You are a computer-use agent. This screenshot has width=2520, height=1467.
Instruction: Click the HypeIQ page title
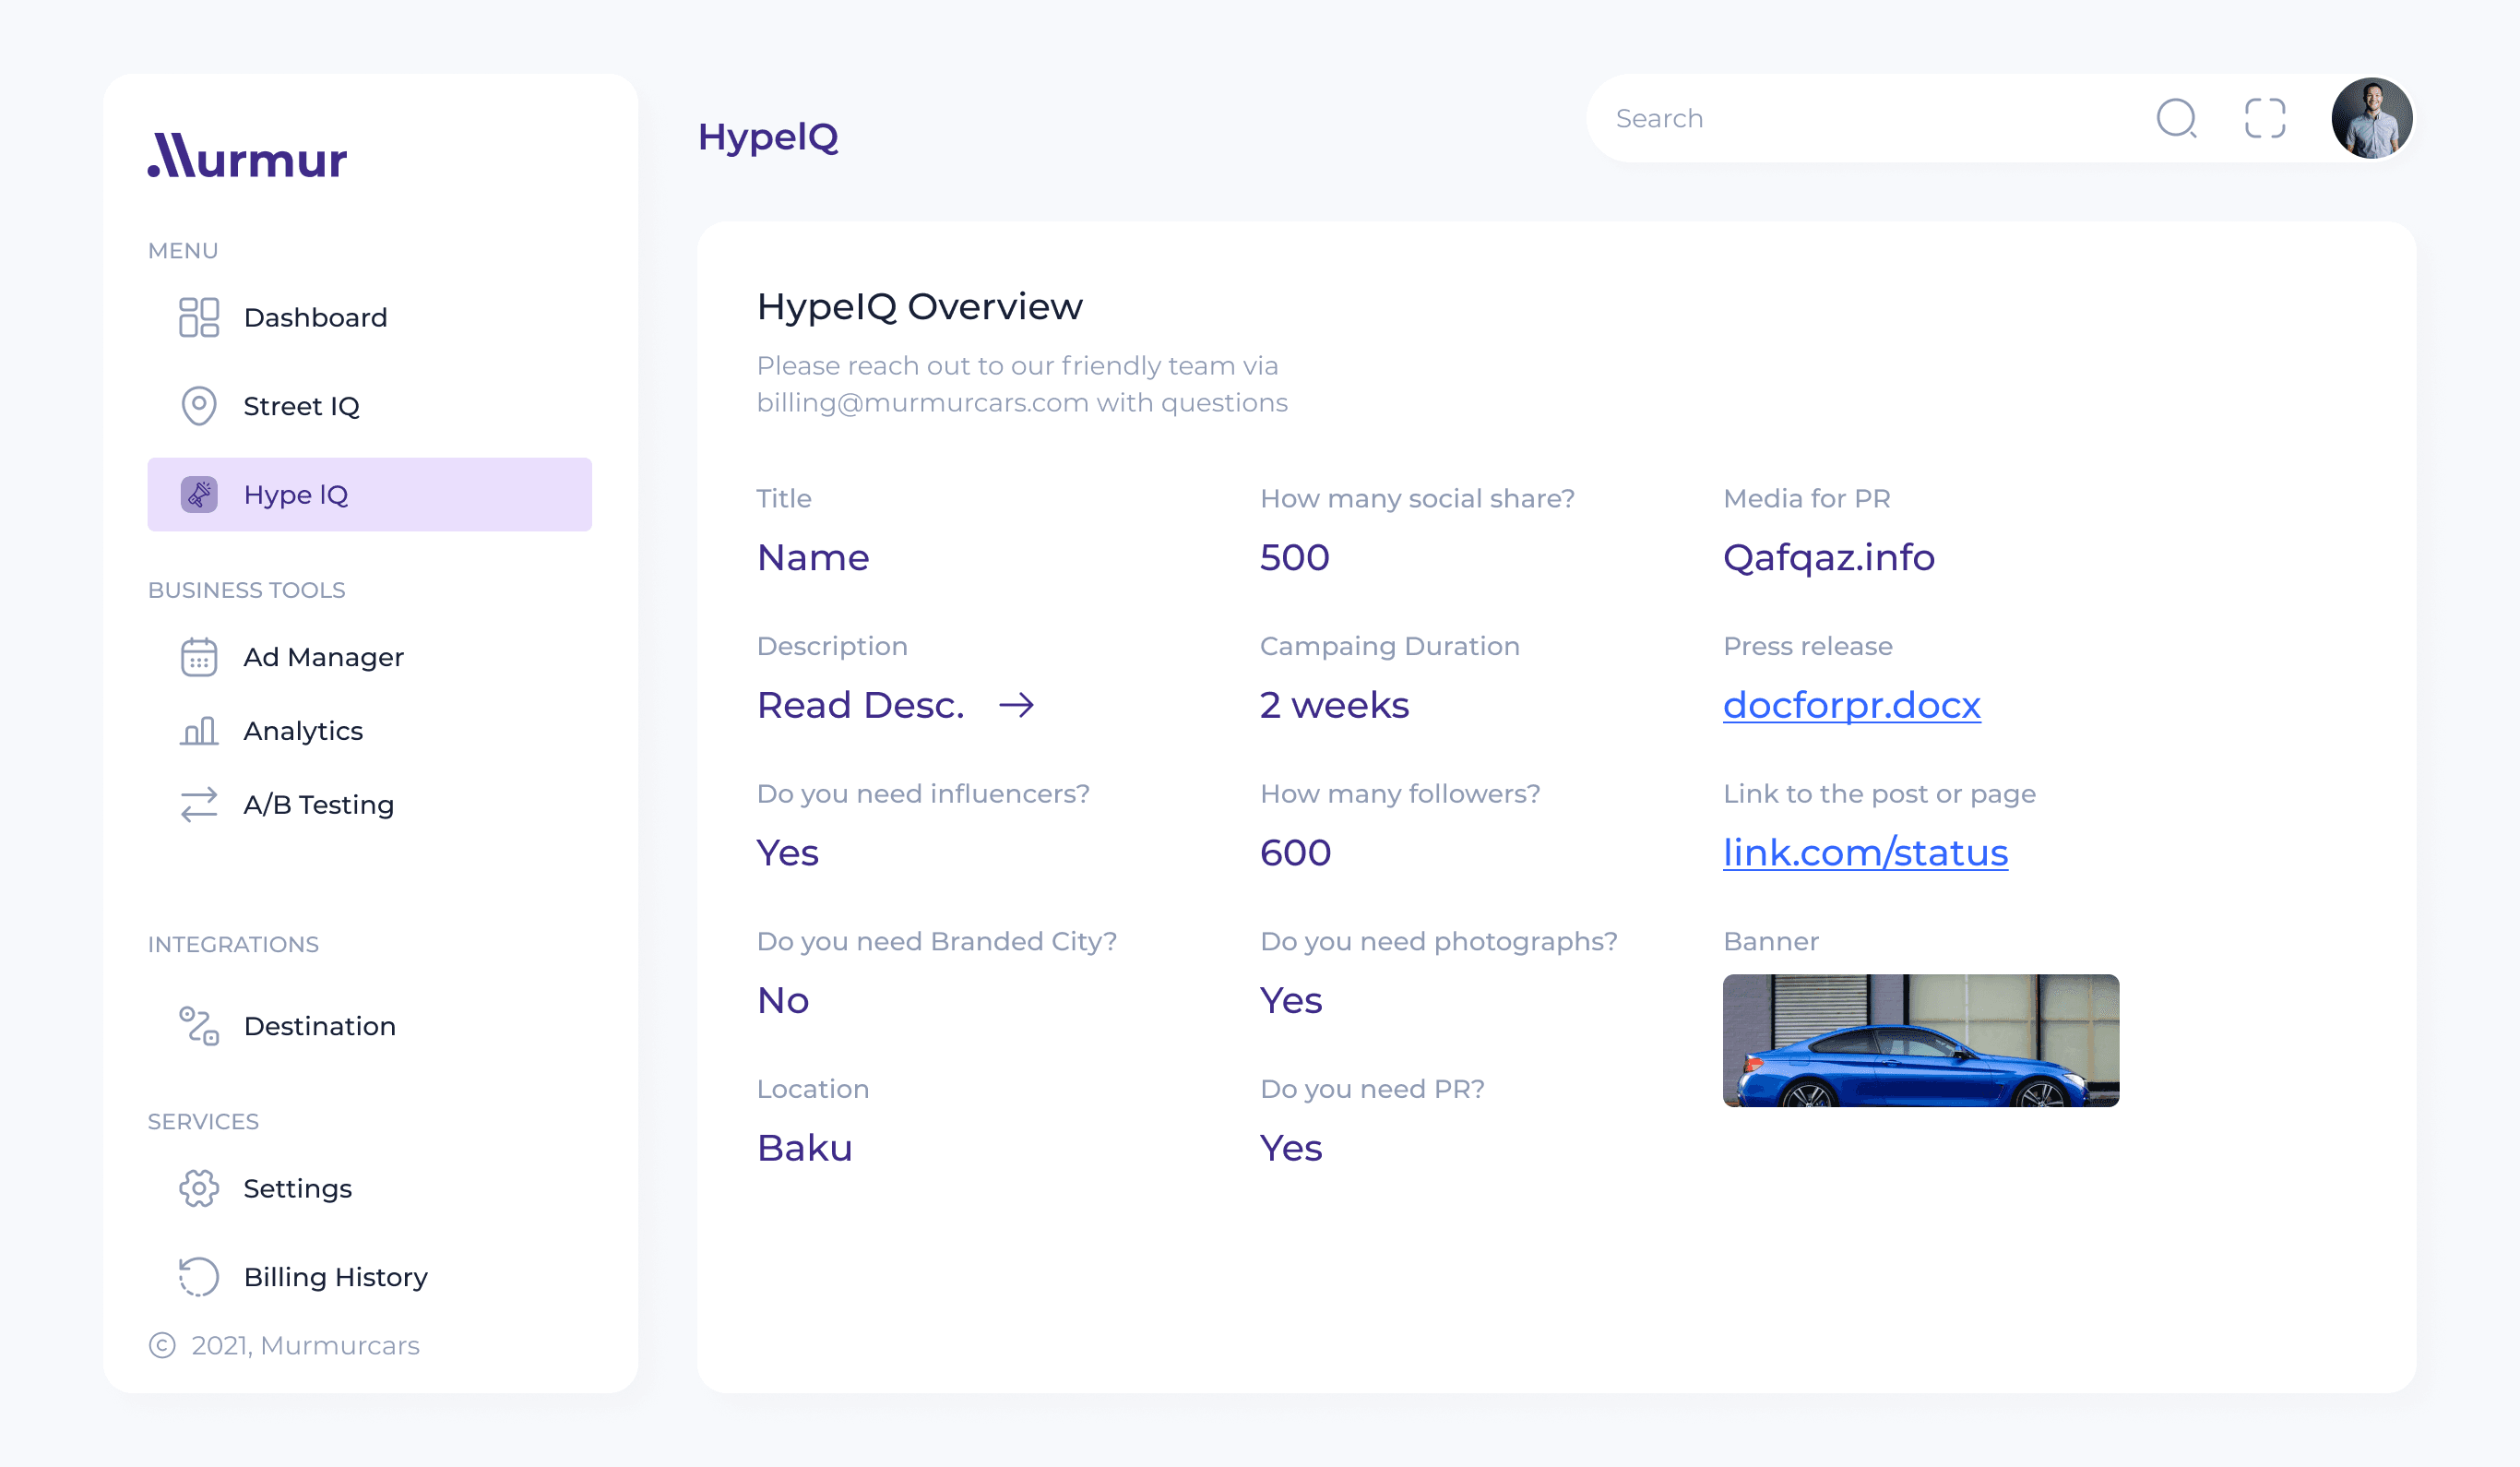click(767, 137)
